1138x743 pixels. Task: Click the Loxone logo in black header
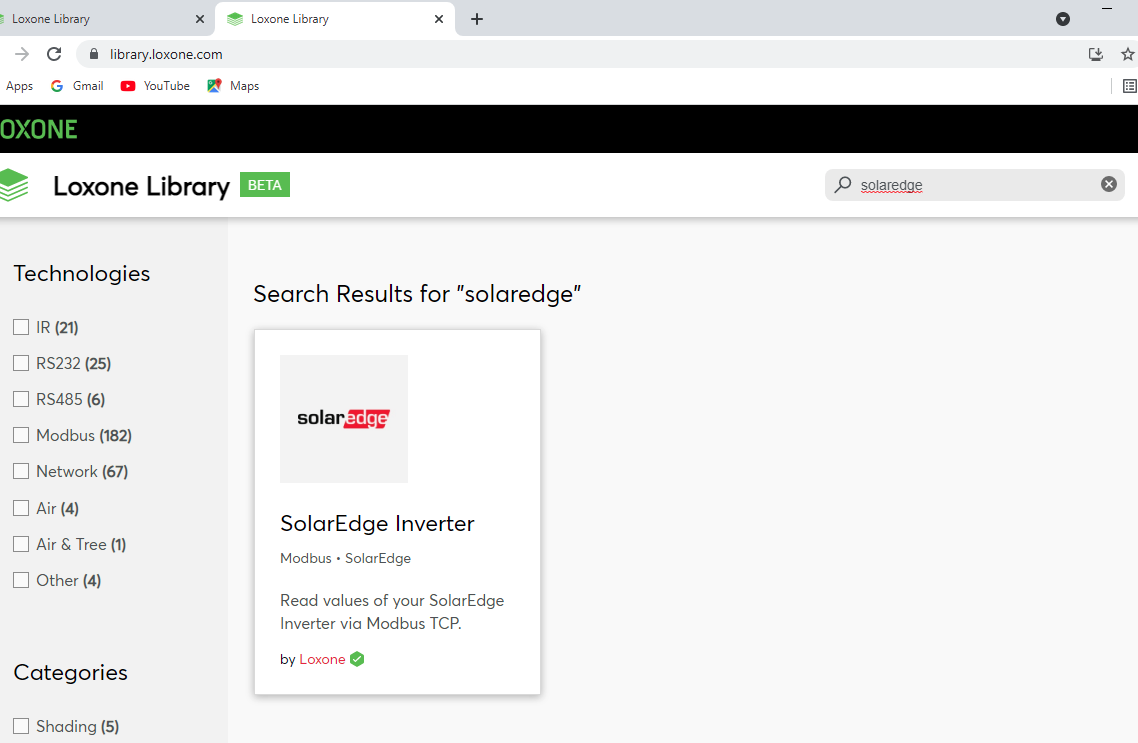[38, 129]
